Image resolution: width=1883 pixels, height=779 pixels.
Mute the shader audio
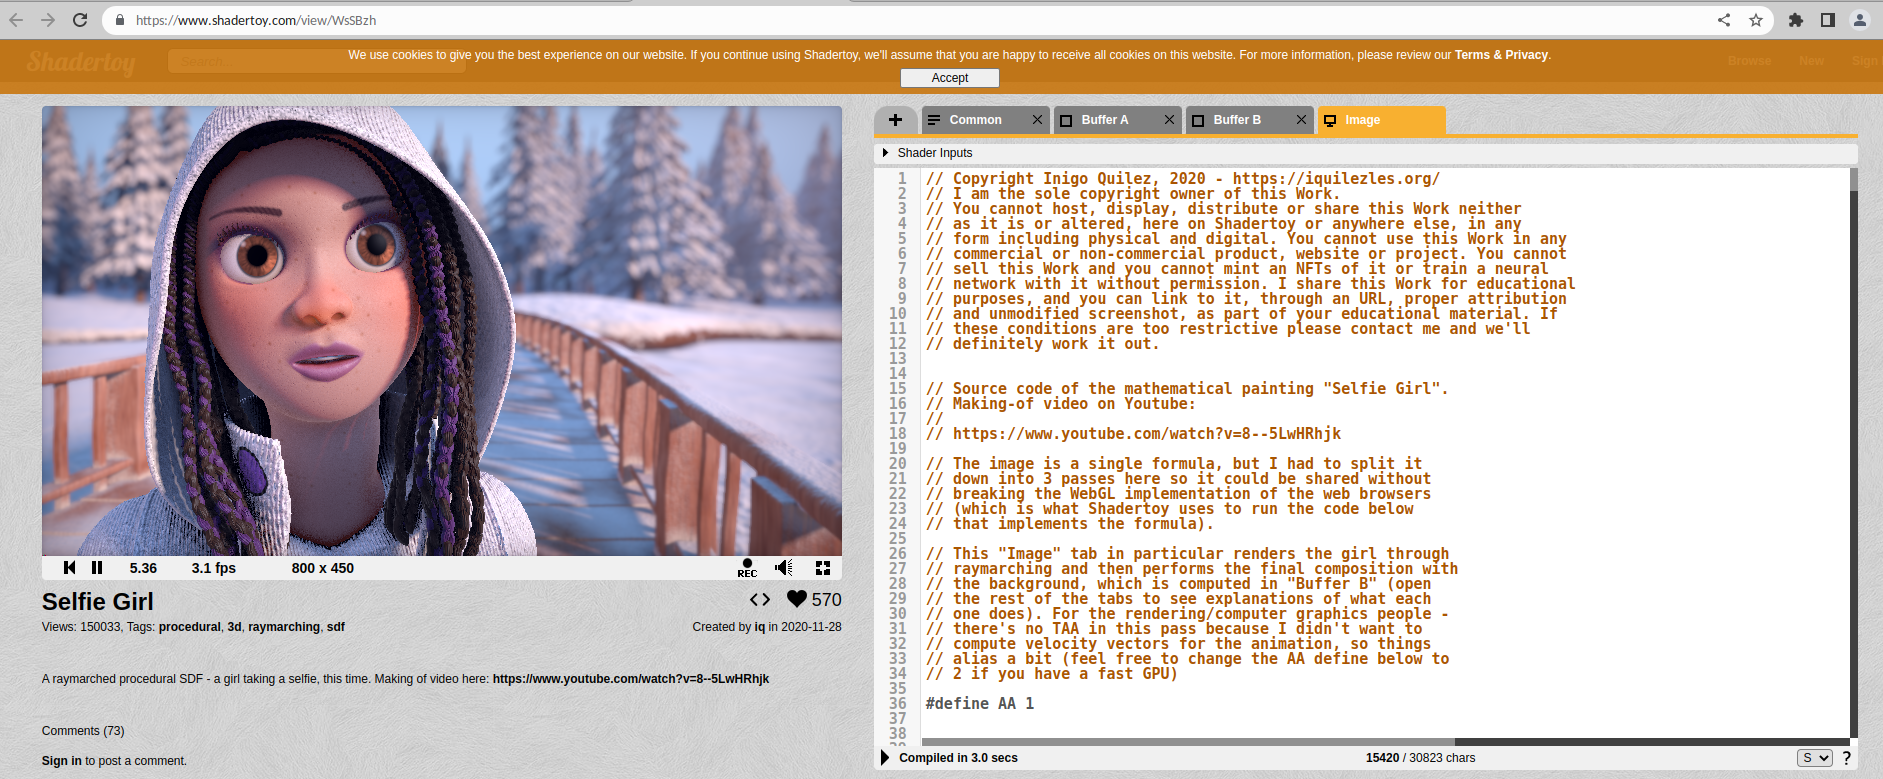tap(784, 568)
